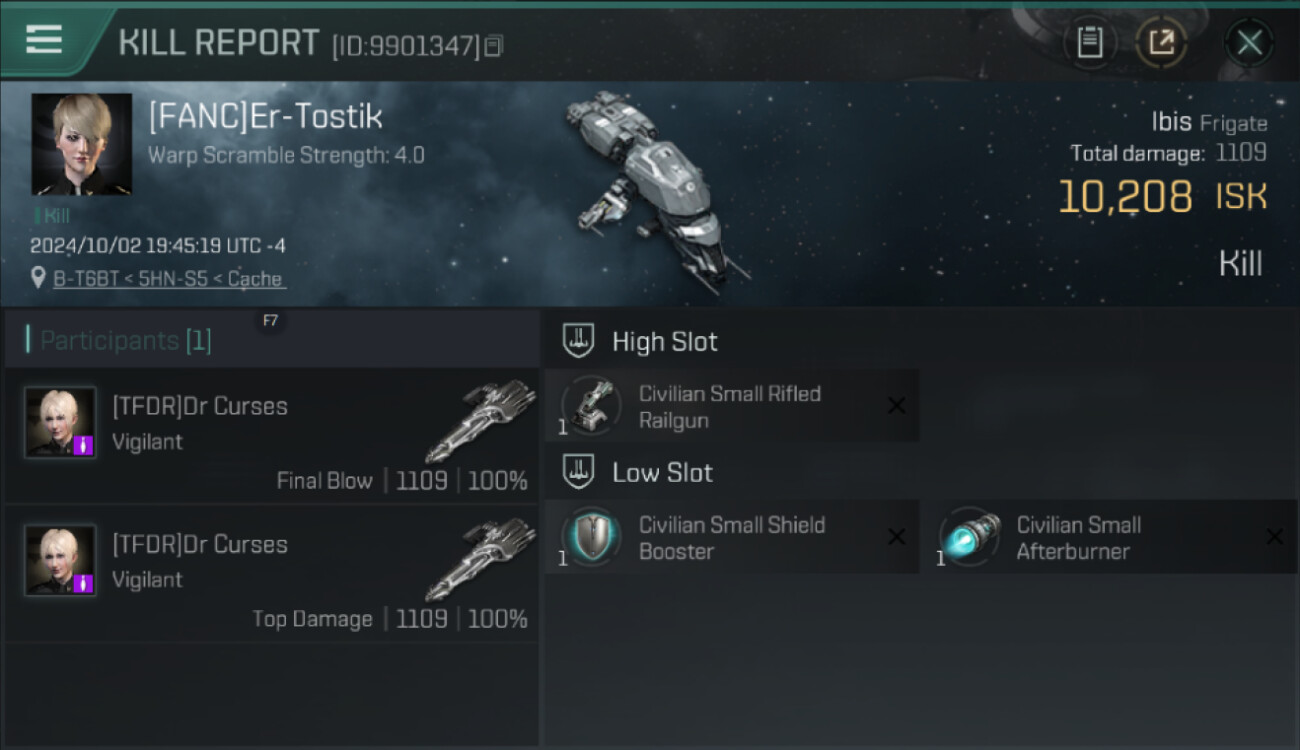Click X beside Civilian Small Shield Booster
This screenshot has height=750, width=1300.
[896, 538]
